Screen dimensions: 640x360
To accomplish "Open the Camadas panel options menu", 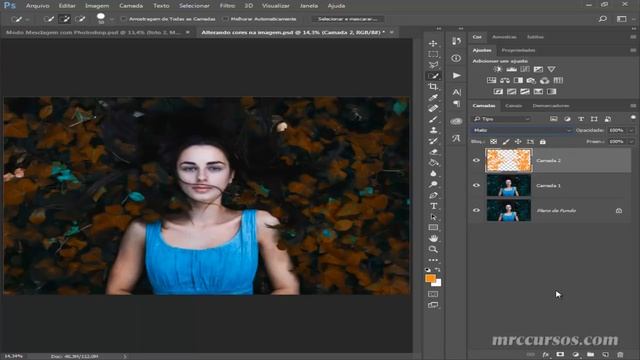I will click(633, 106).
